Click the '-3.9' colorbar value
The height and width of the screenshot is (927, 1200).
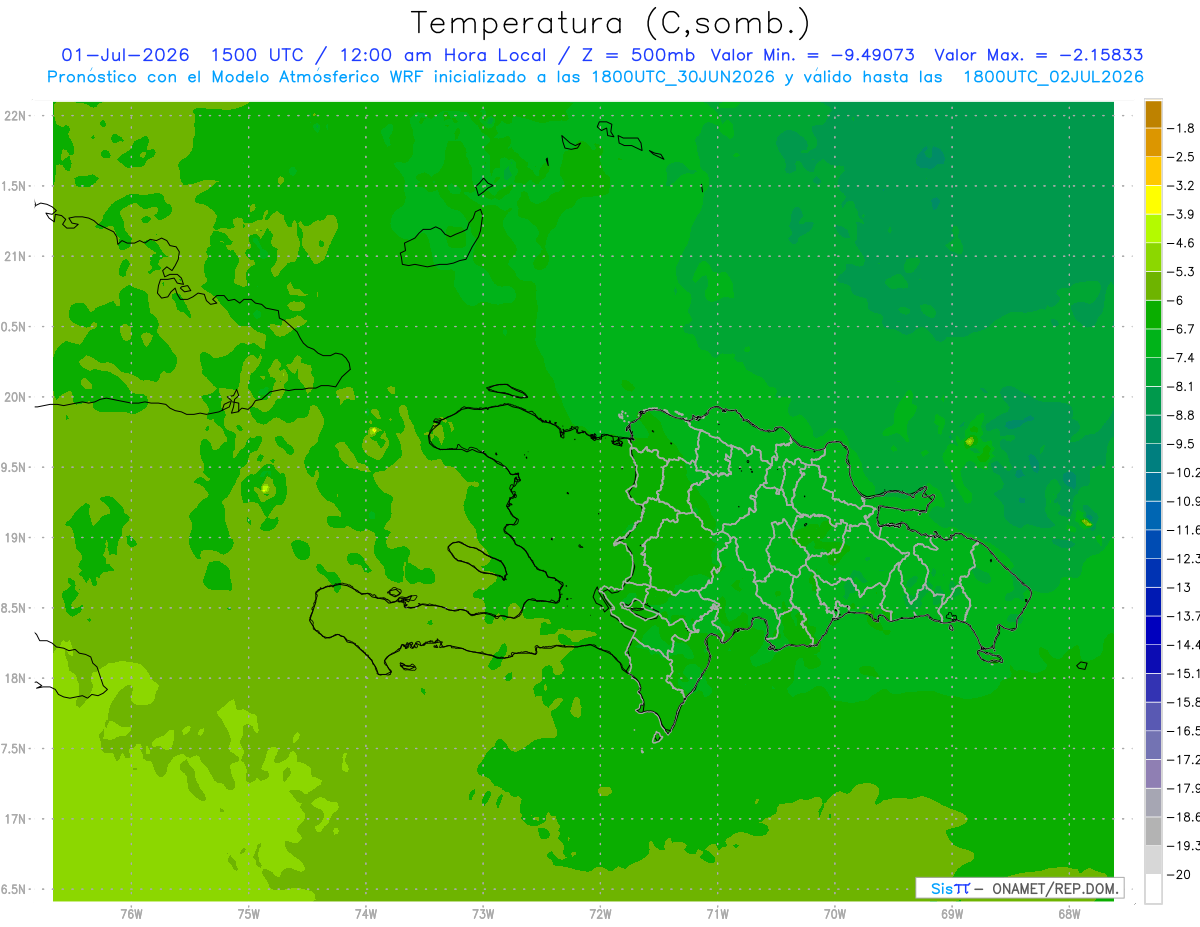click(x=1180, y=214)
